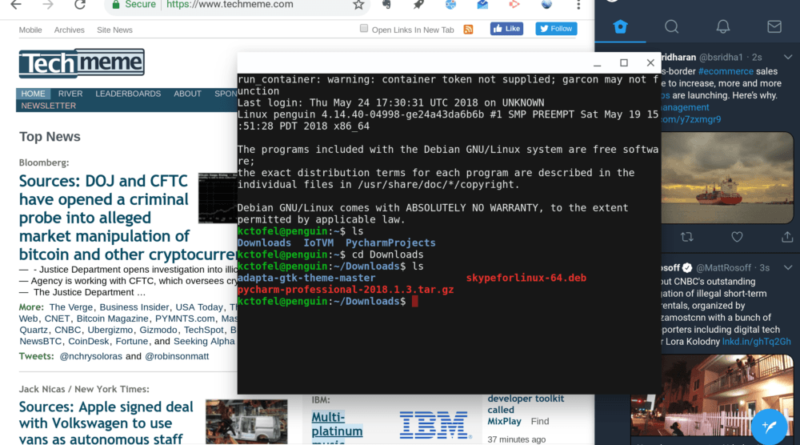Go forward in the browser
Image resolution: width=800 pixels, height=445 pixels.
(x=48, y=5)
